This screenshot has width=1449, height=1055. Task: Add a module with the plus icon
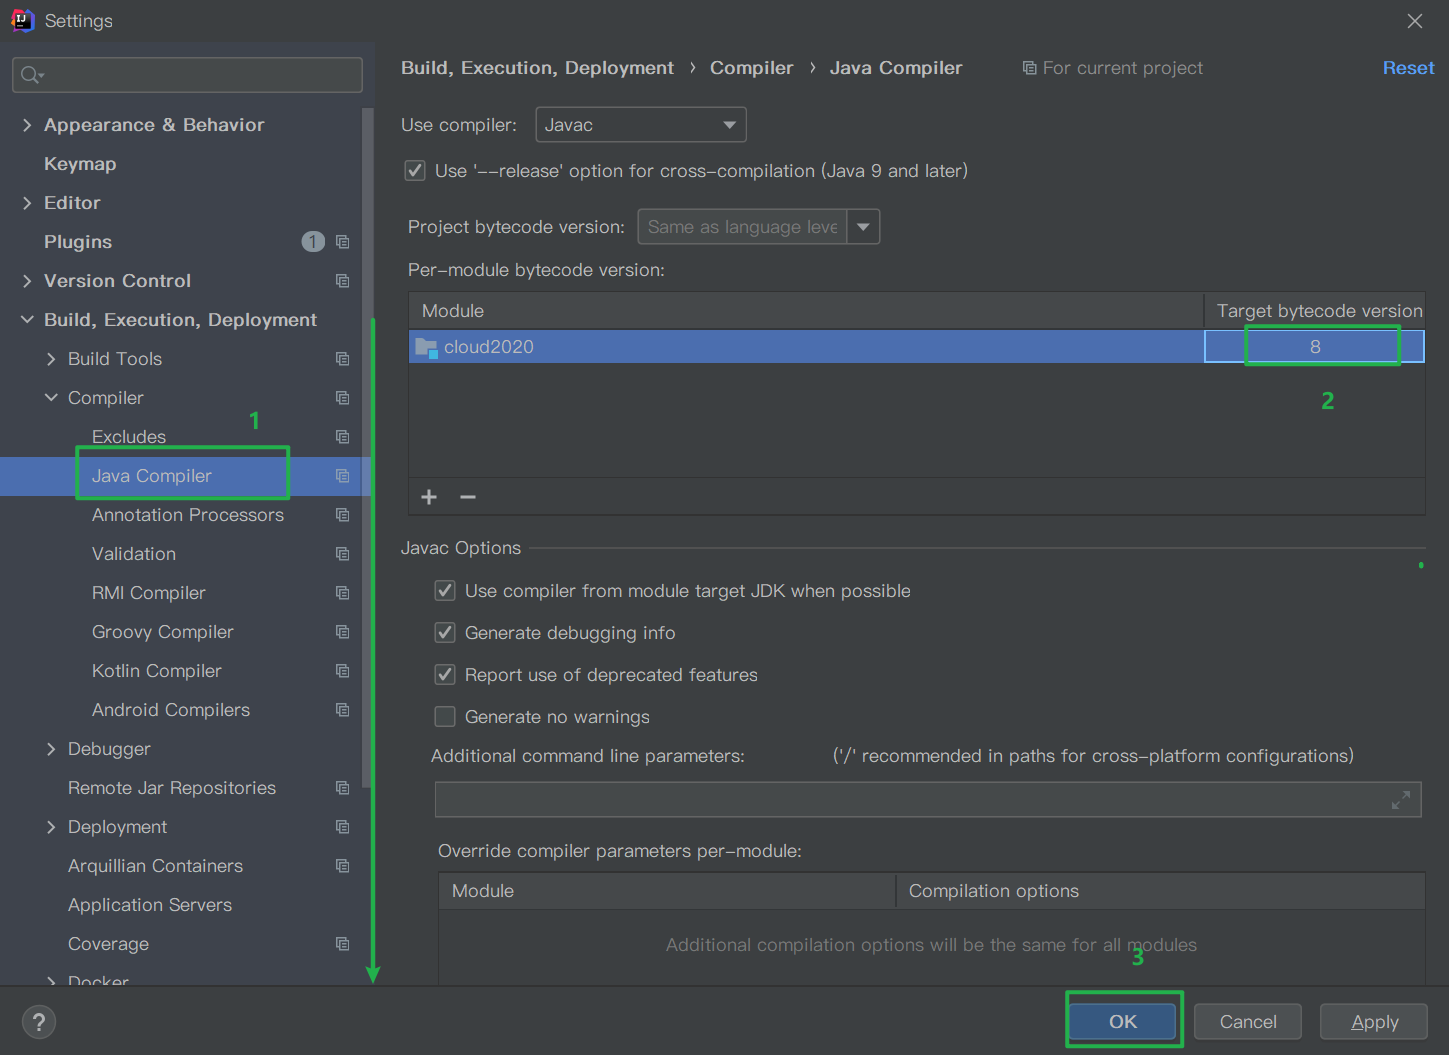click(429, 497)
